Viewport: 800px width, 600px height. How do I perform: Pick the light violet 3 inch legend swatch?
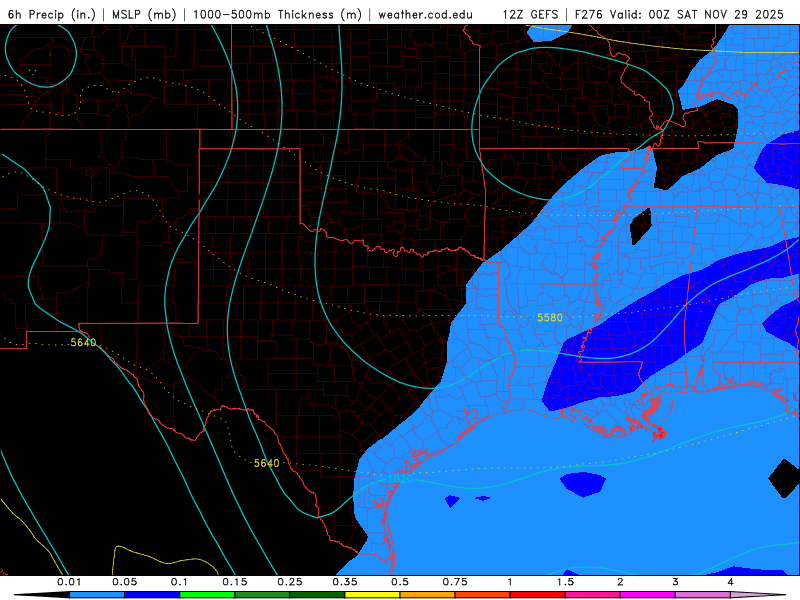coord(703,595)
